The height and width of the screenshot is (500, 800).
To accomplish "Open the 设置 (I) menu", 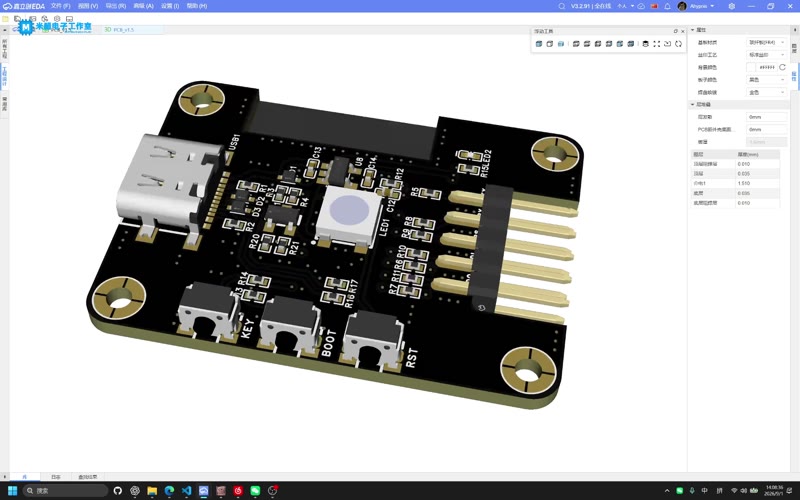I will tap(170, 6).
